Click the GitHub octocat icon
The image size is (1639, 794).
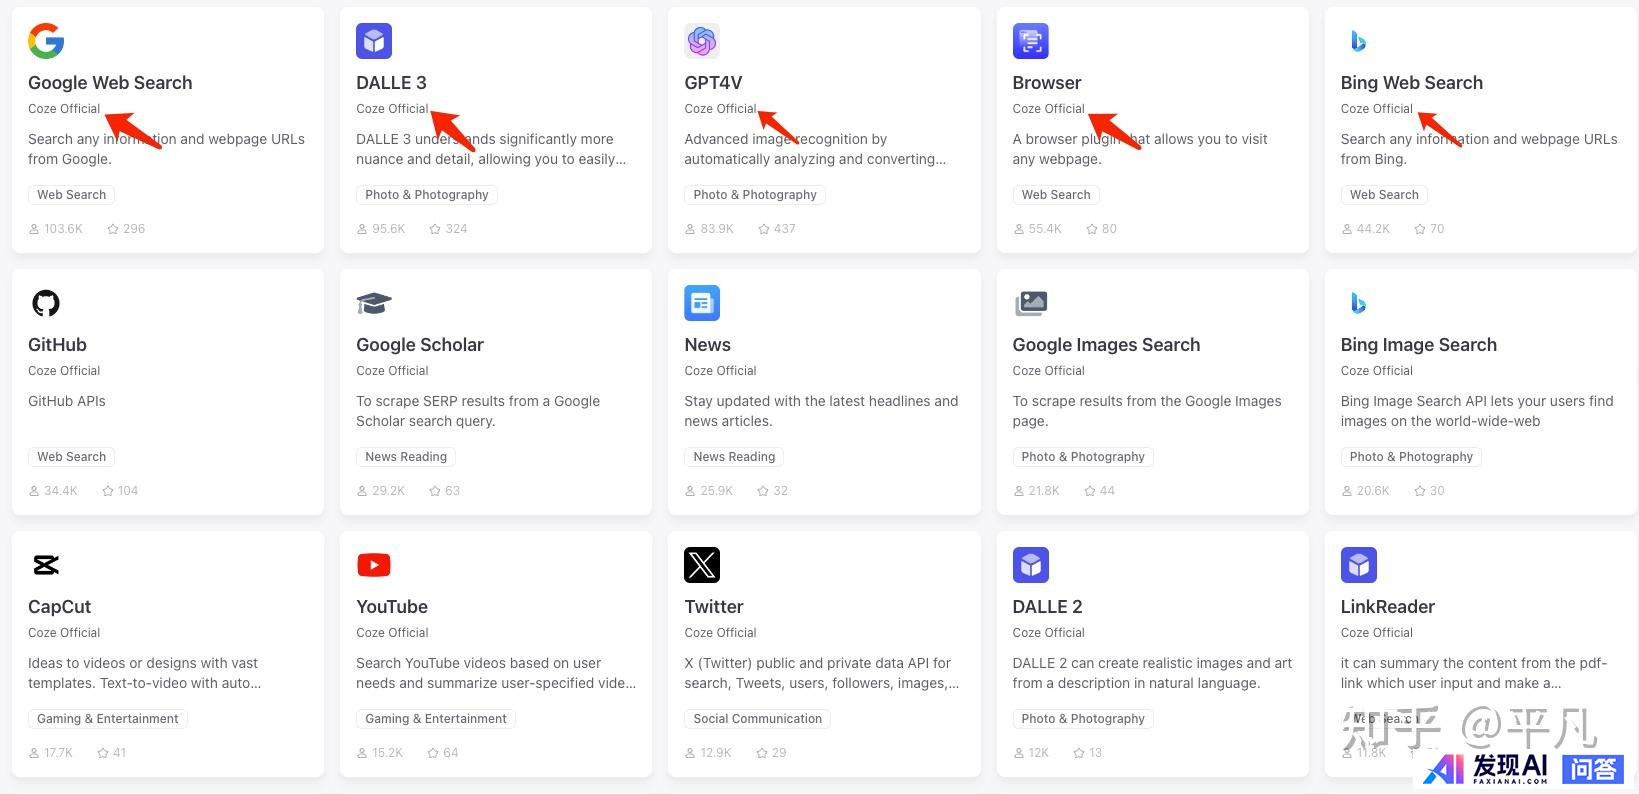(46, 303)
